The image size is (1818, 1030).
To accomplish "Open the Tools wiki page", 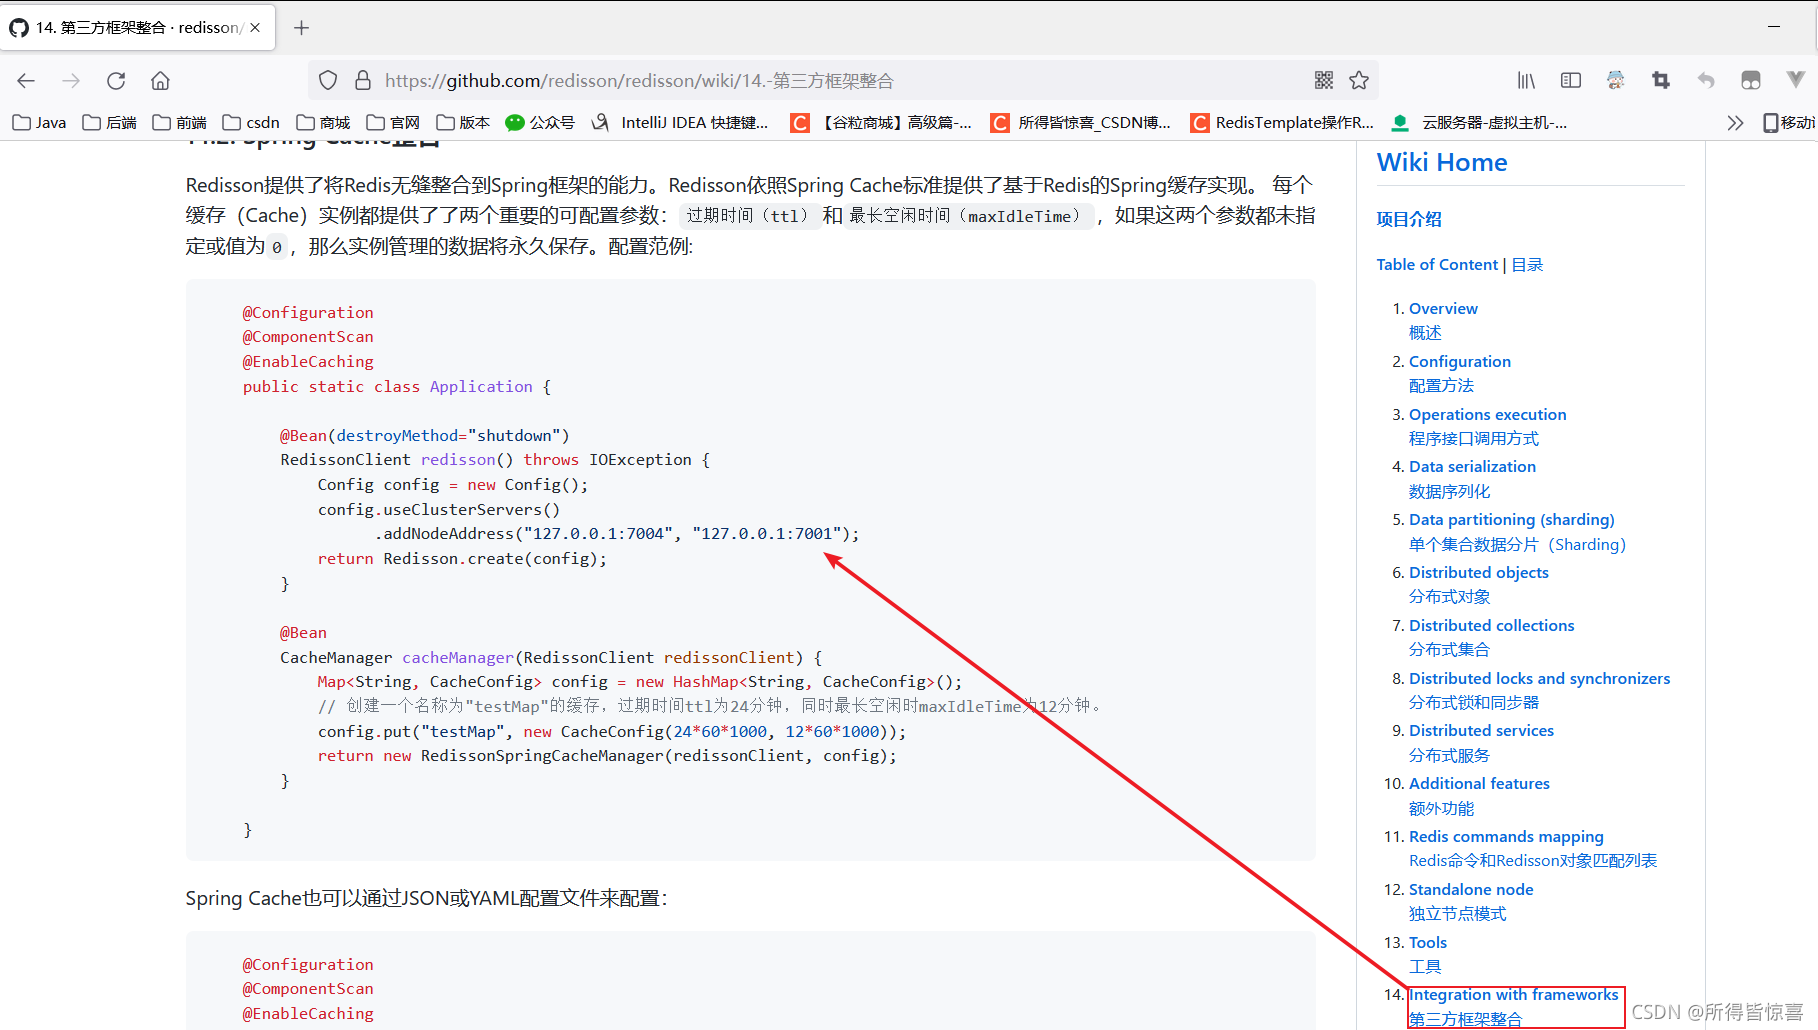I will coord(1428,942).
